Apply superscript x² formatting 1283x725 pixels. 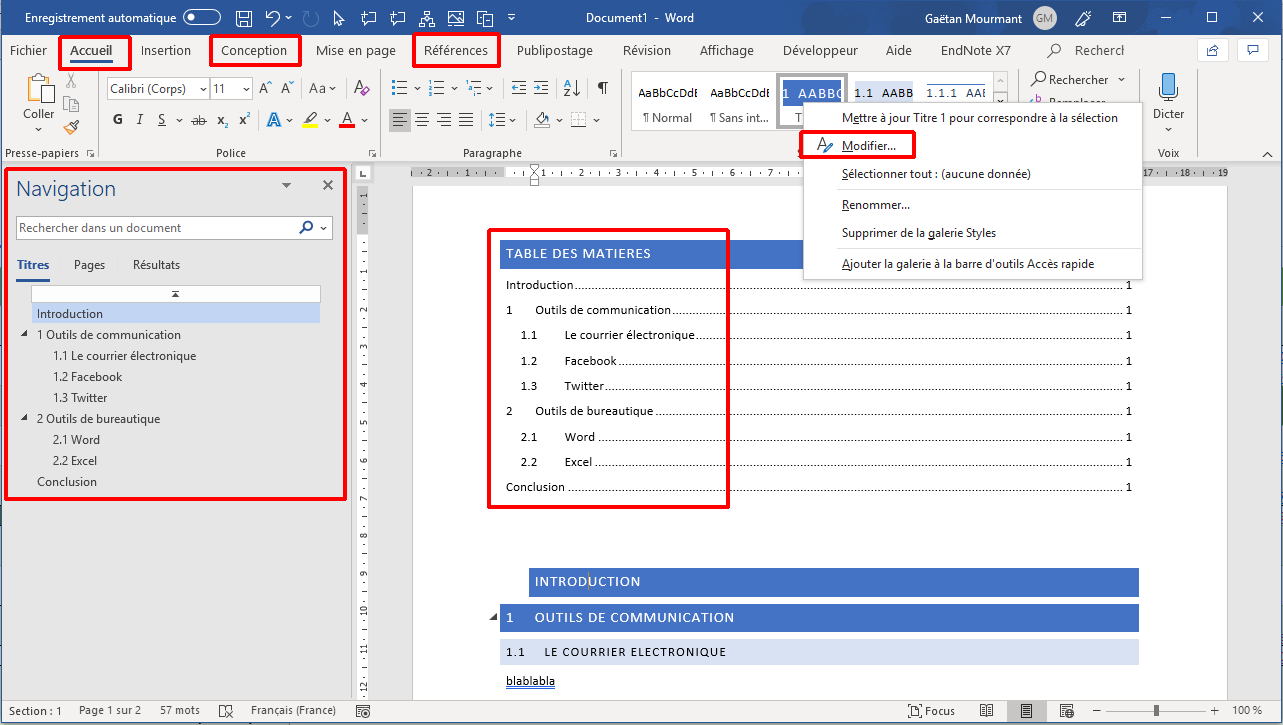point(244,120)
